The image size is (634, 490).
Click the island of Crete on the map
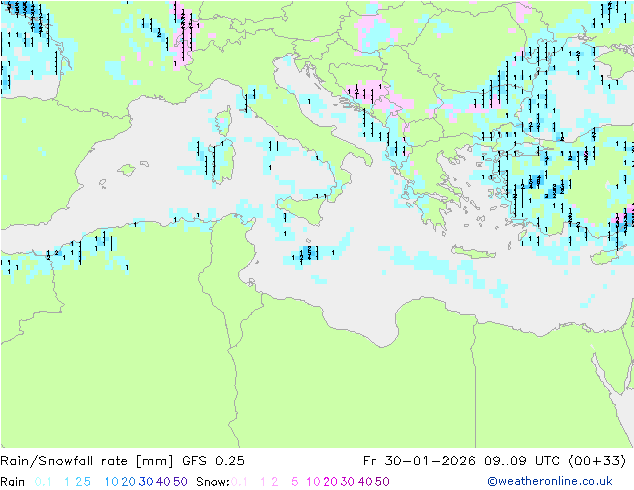(x=473, y=252)
